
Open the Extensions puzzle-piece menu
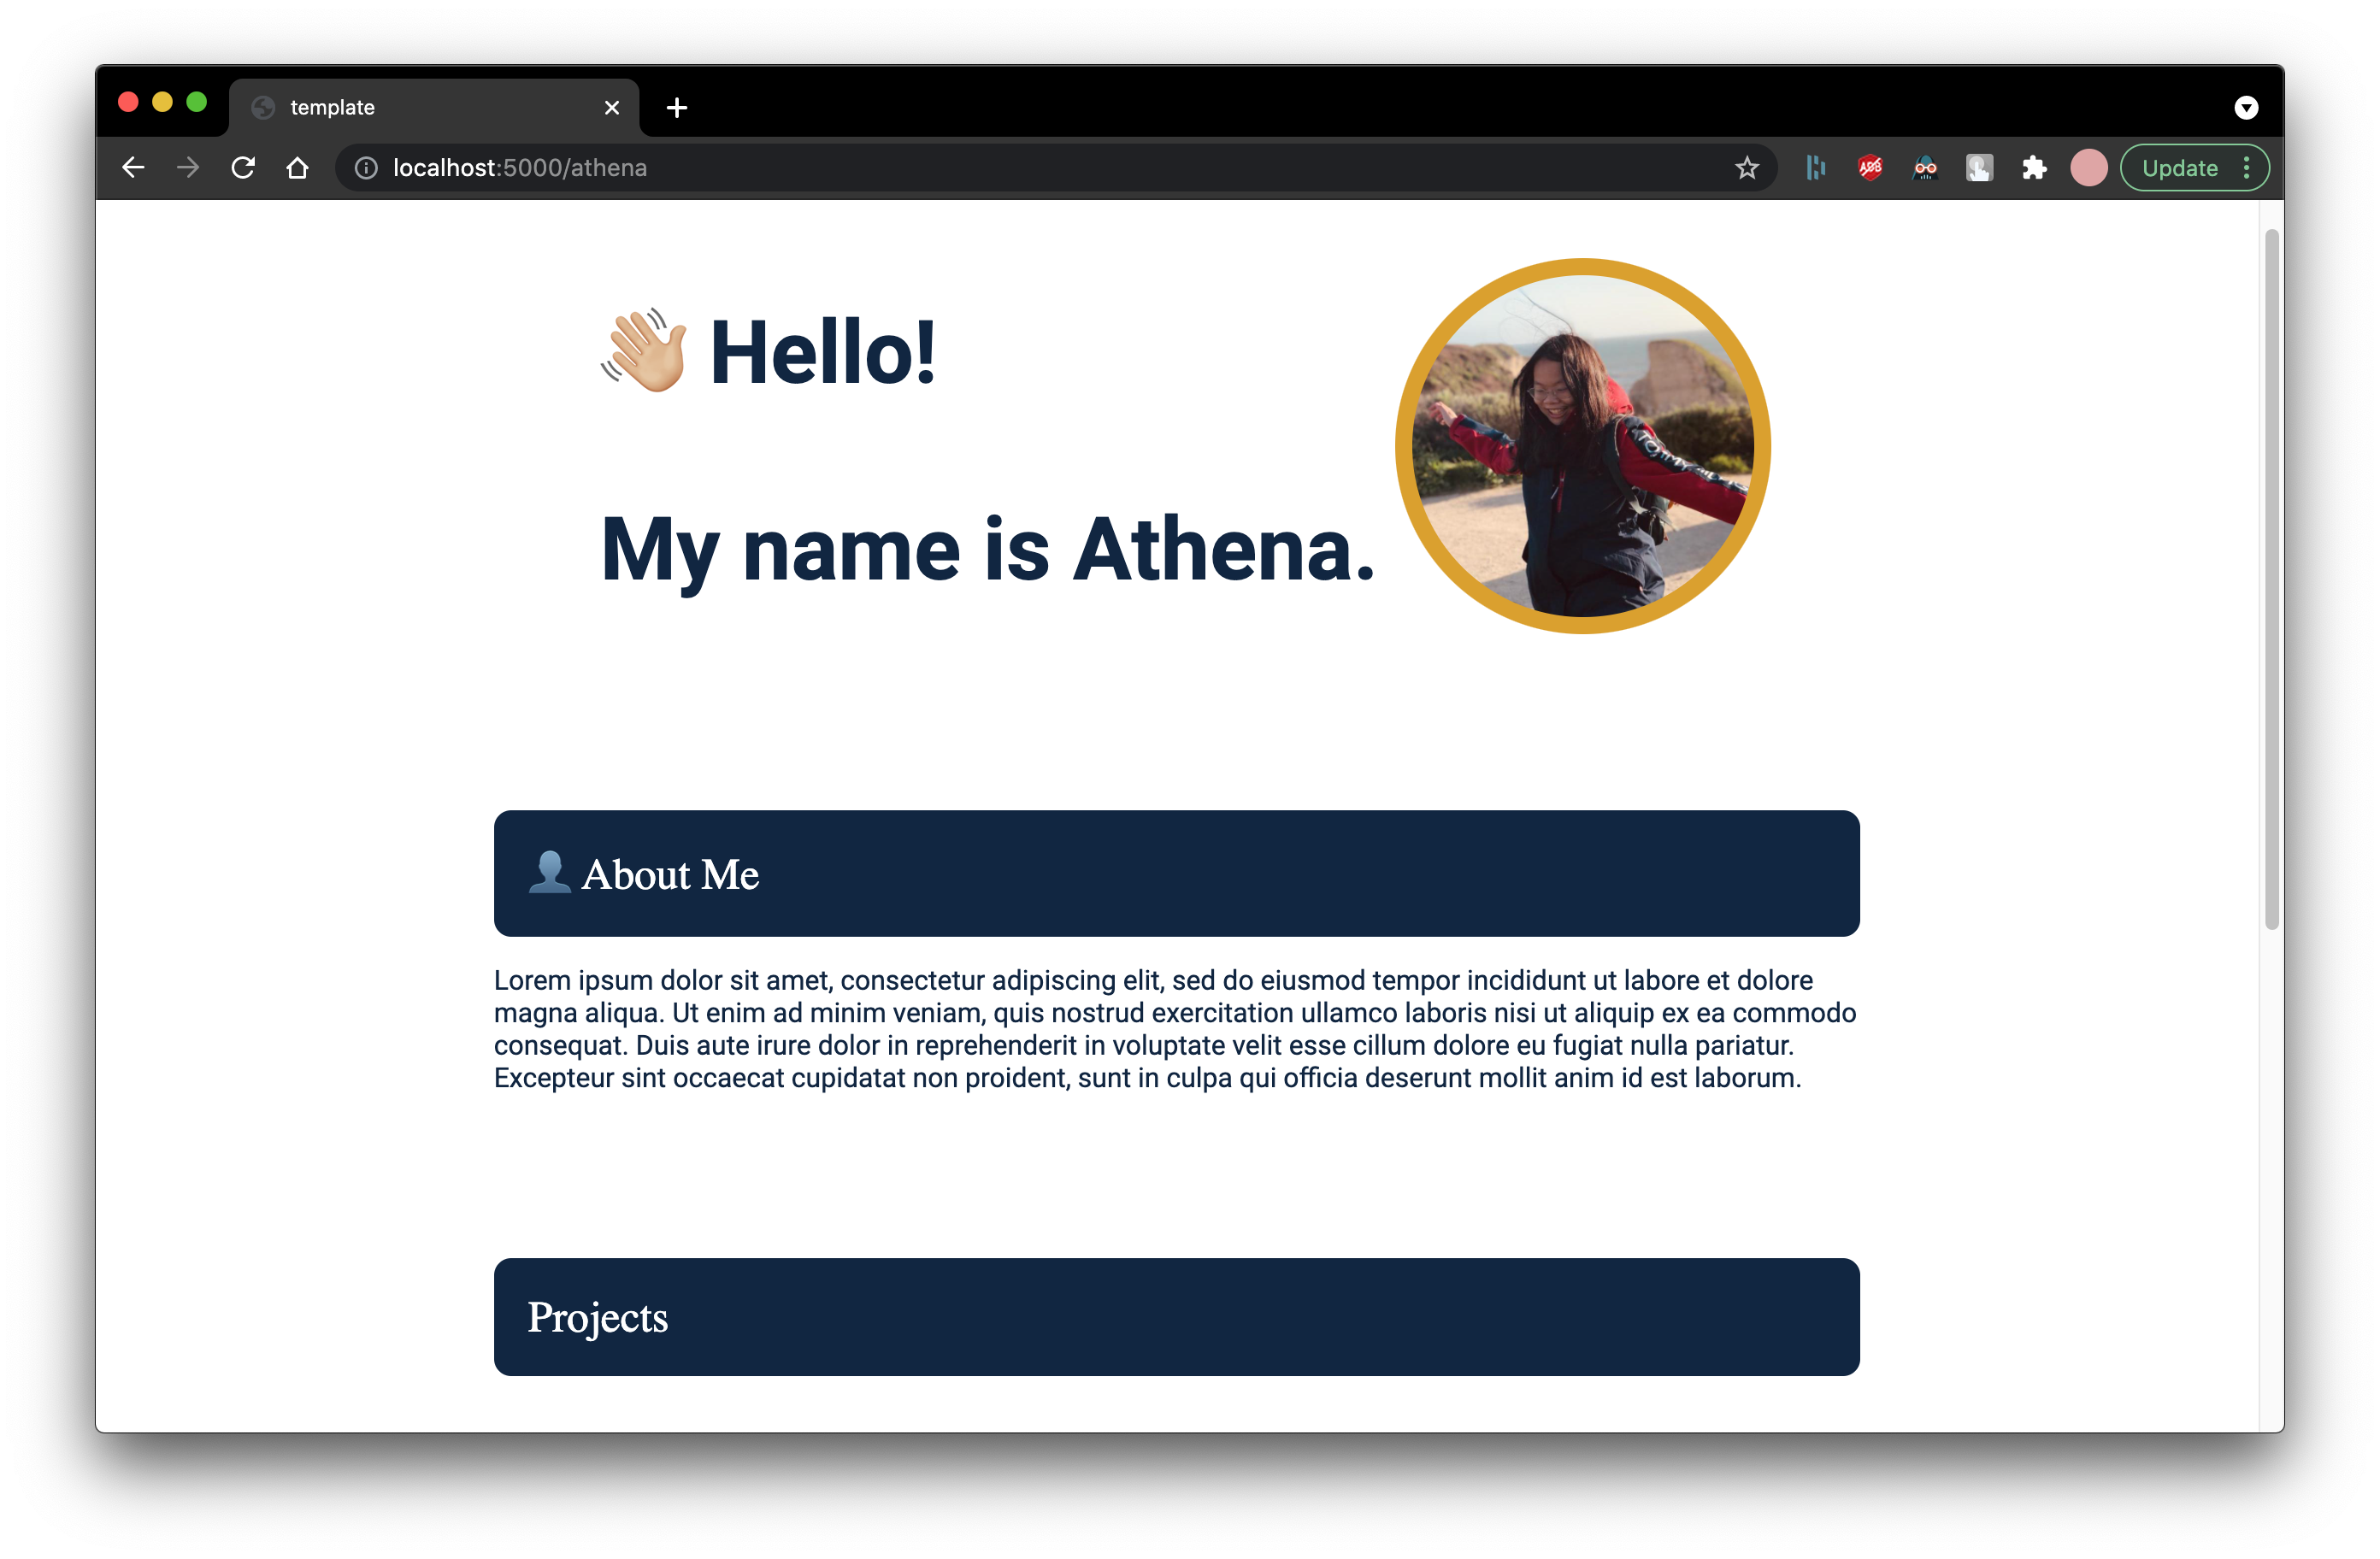click(2034, 168)
